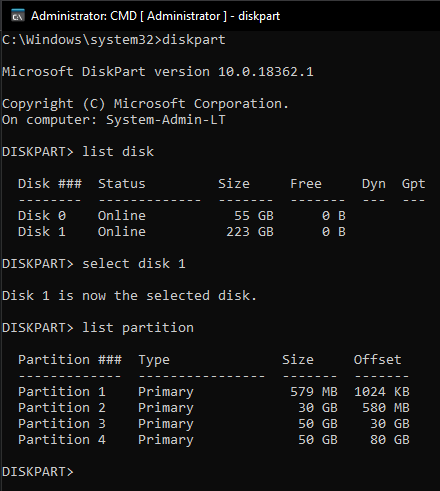Click the 55 GB size value
440x491 pixels.
click(254, 216)
